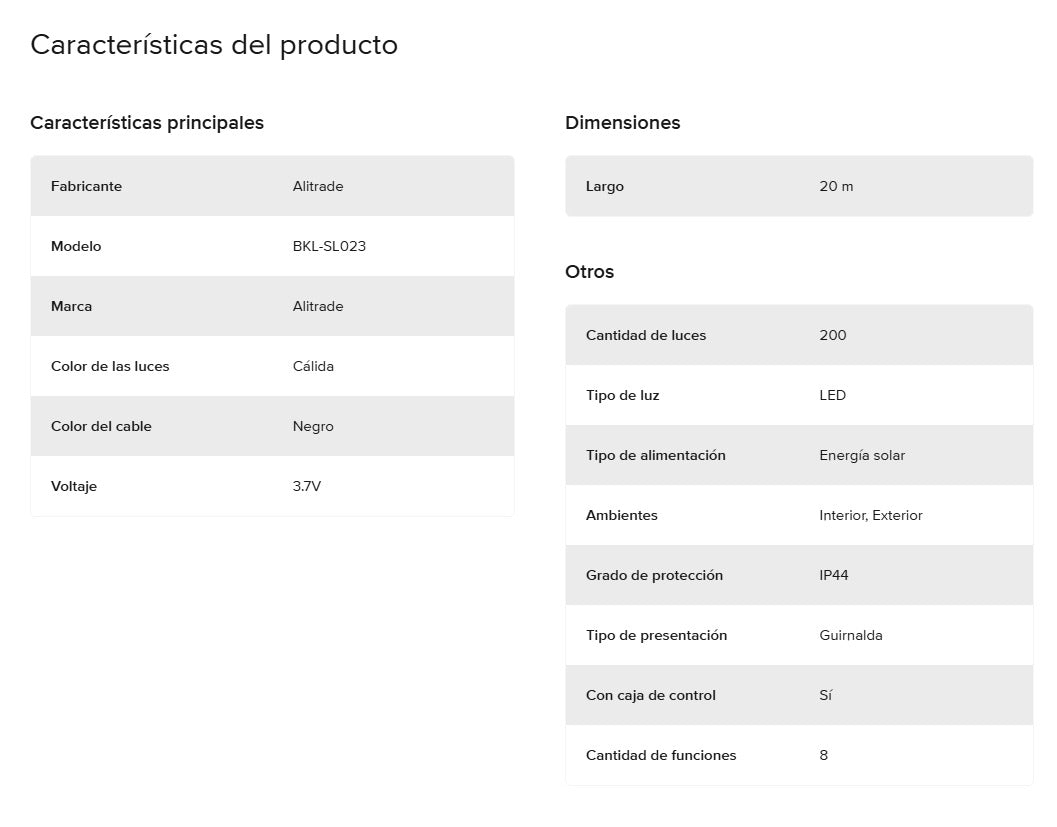This screenshot has height=827, width=1057.
Task: Click the "Tipo de luz" value LED
Action: [832, 396]
